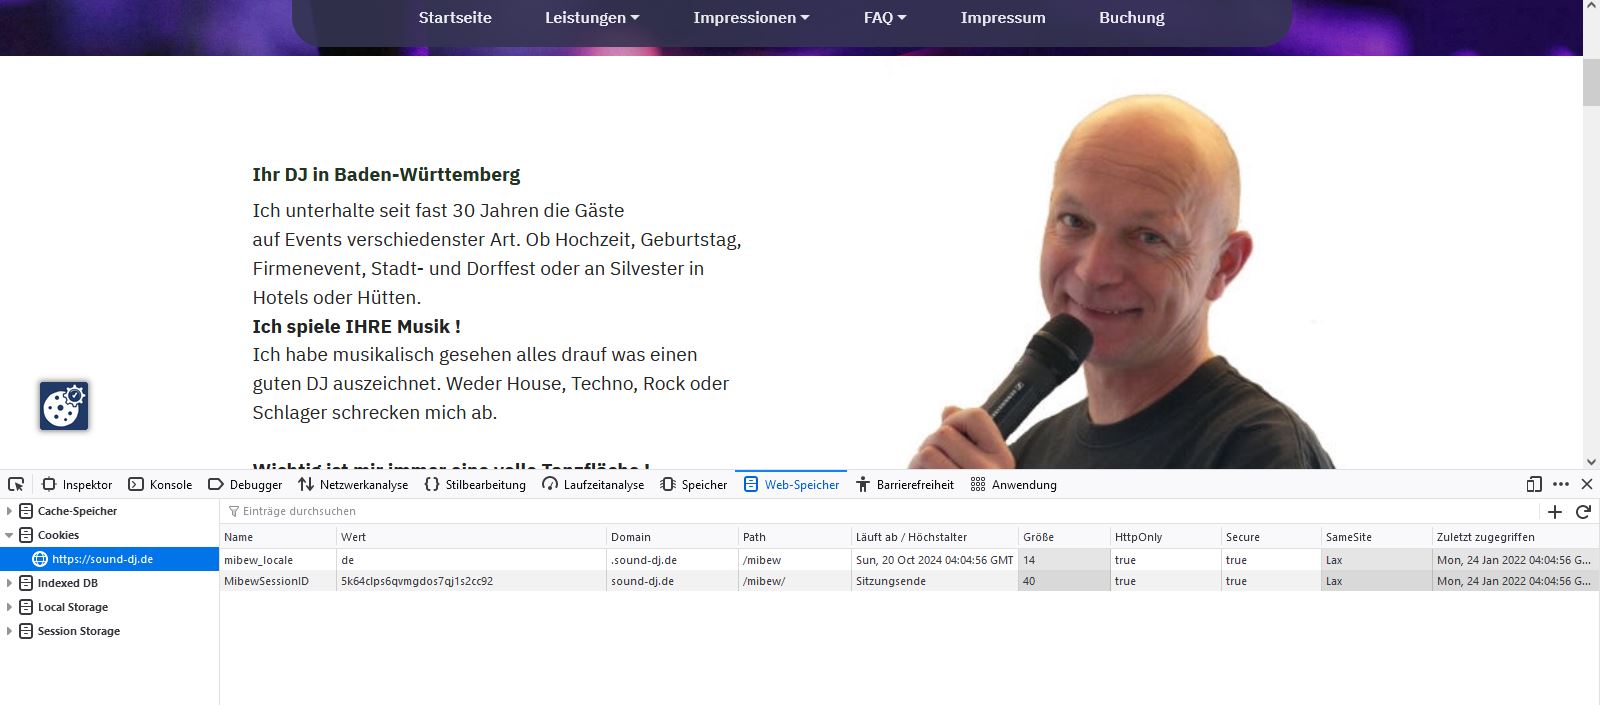Close the developer tools panel
This screenshot has width=1600, height=705.
pyautogui.click(x=1587, y=484)
